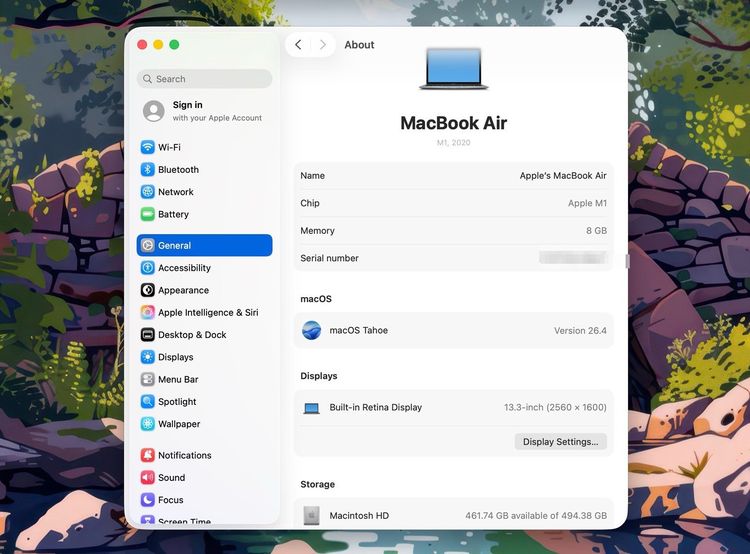Click the About page title
Screen dimensions: 750x554
[359, 45]
